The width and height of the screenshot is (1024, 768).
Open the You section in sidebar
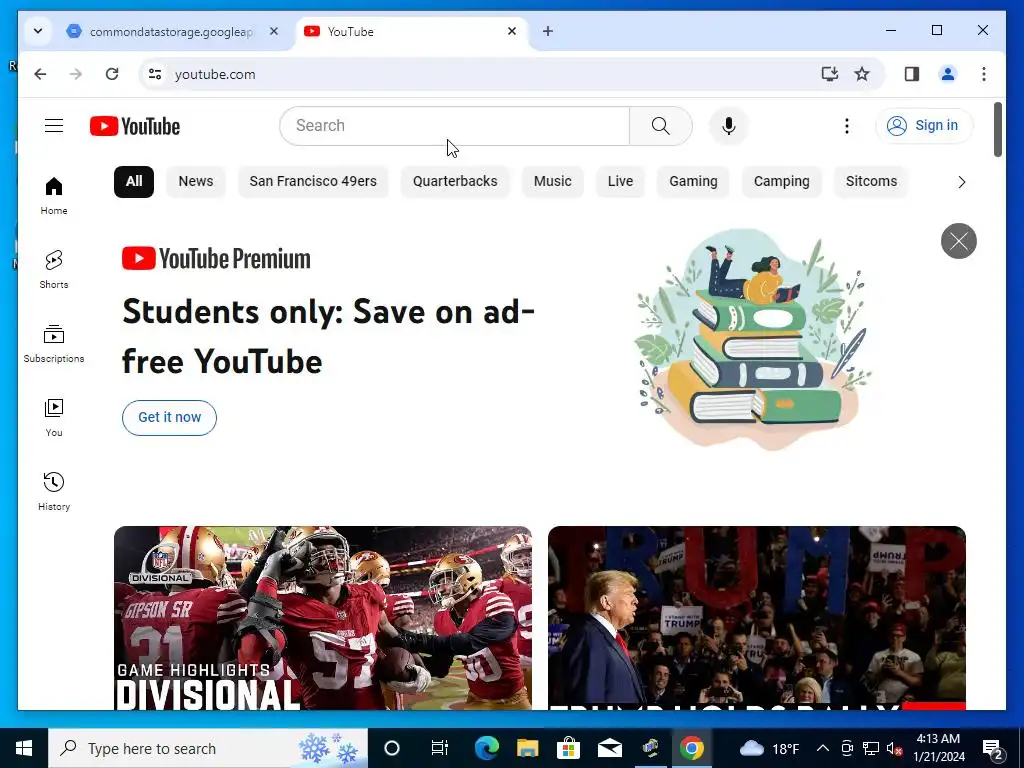click(x=54, y=417)
